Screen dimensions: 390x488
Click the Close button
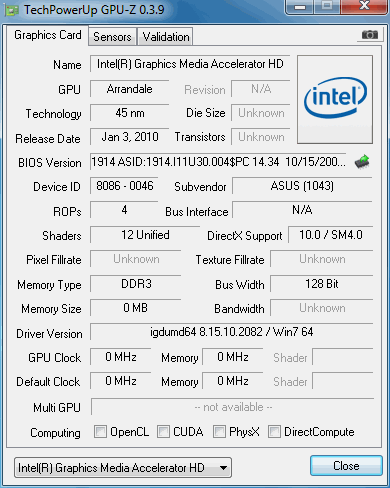tap(346, 466)
